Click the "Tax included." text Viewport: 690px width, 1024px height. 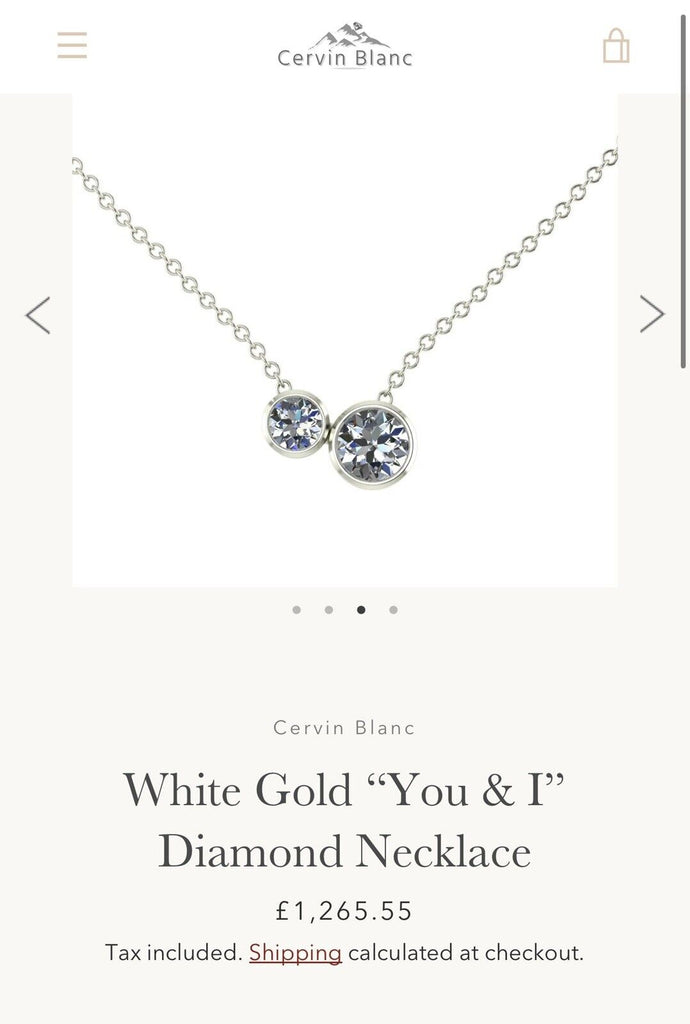coord(174,953)
